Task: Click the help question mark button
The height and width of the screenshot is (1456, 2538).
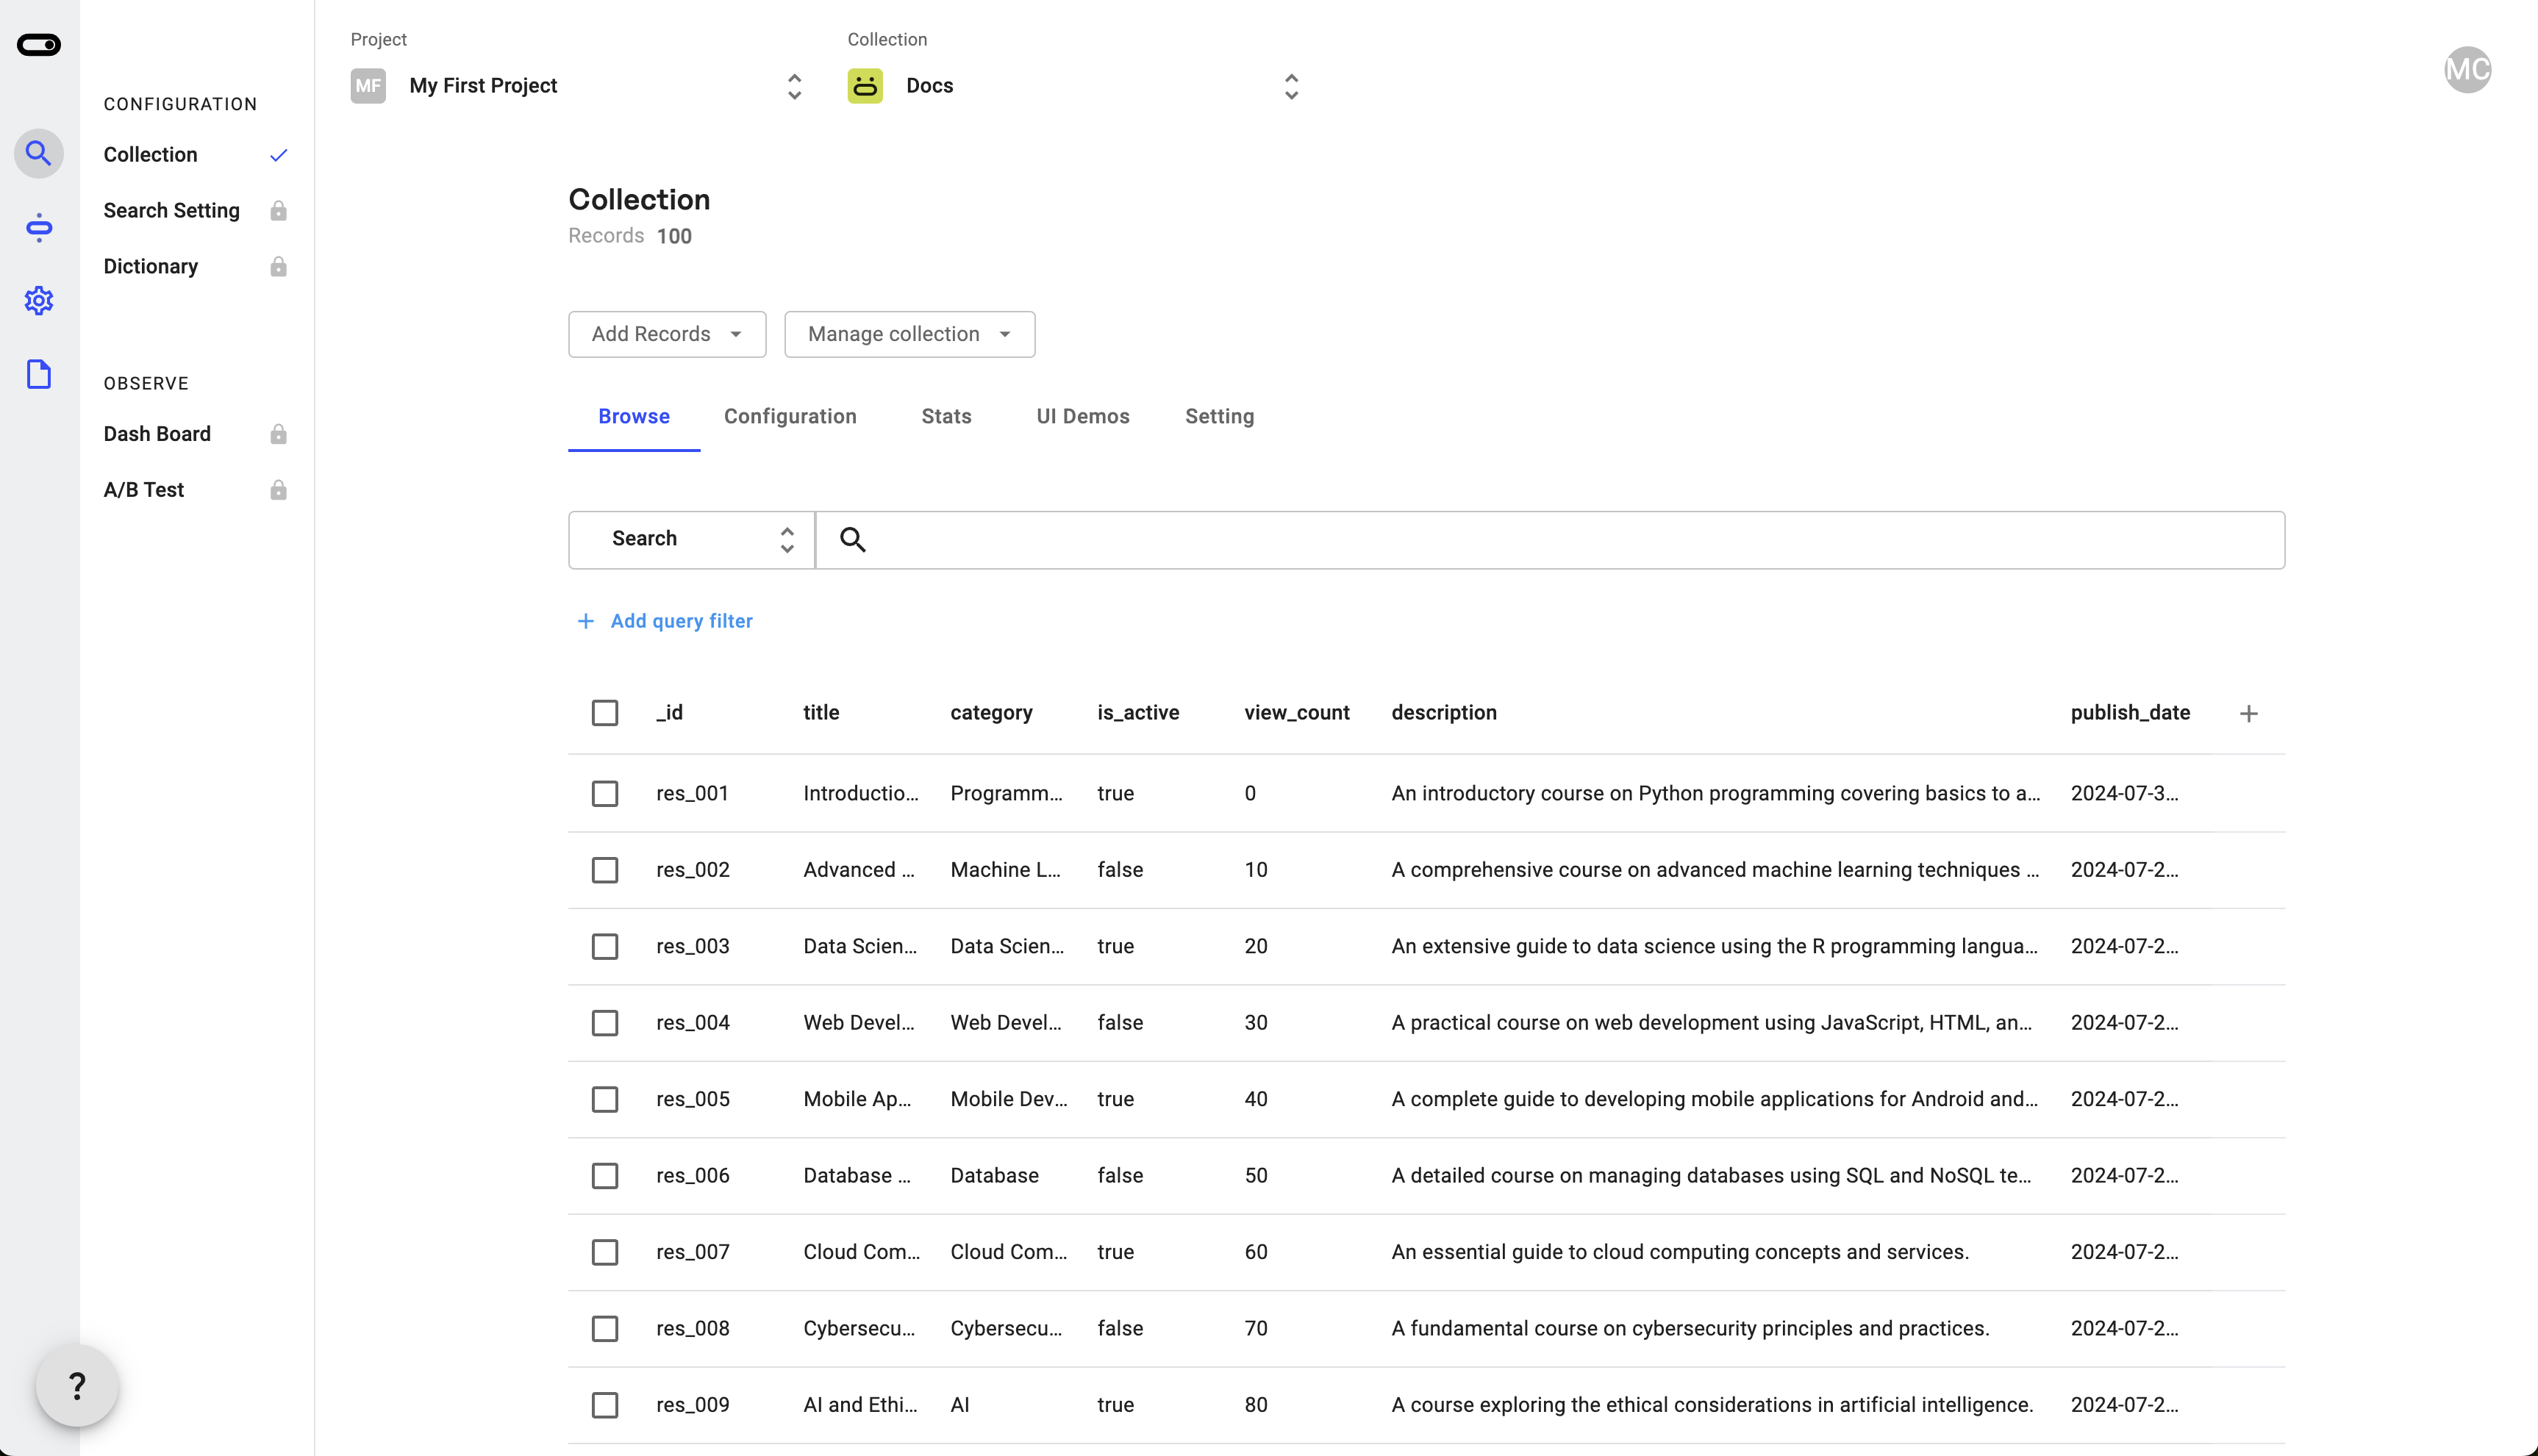Action: (77, 1386)
